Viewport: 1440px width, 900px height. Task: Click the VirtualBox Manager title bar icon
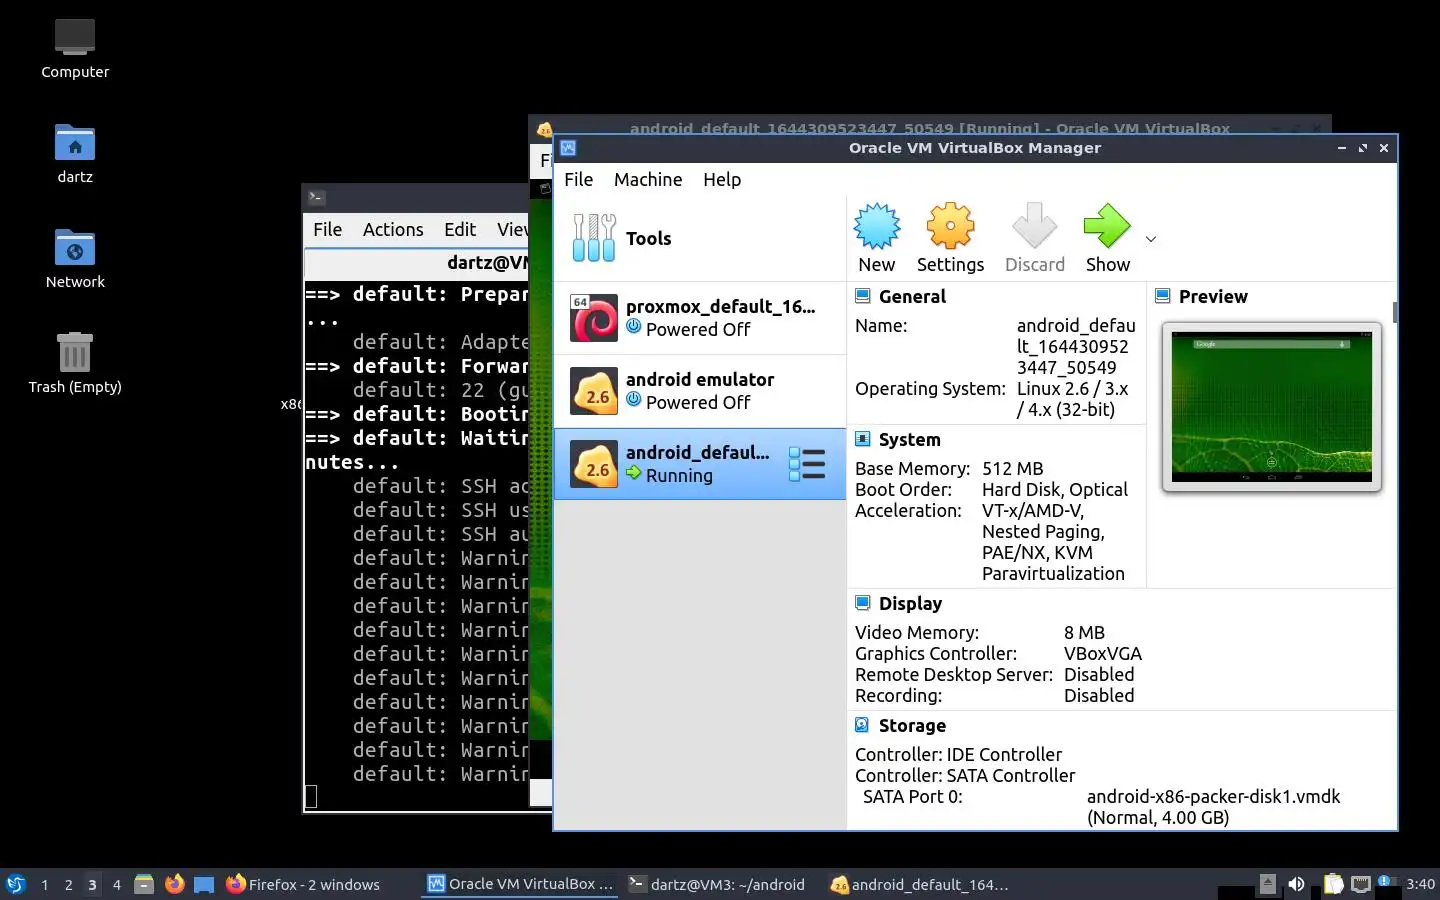[x=568, y=148]
